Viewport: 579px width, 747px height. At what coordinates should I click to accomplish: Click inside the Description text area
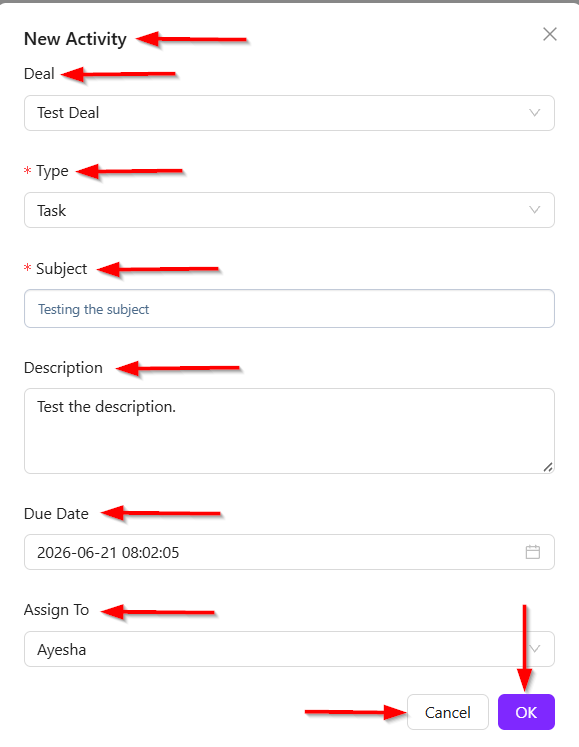click(x=289, y=431)
